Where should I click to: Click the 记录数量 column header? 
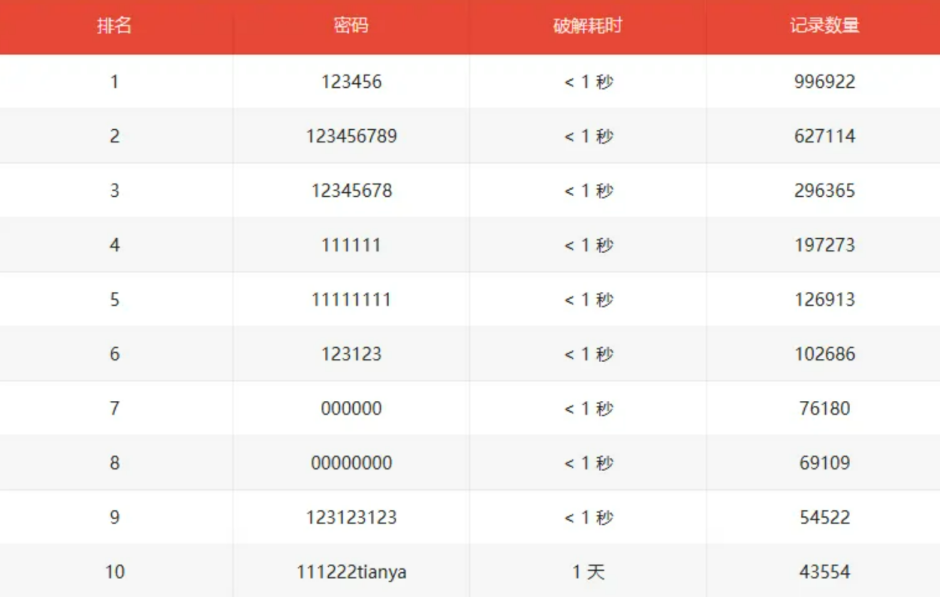point(824,26)
